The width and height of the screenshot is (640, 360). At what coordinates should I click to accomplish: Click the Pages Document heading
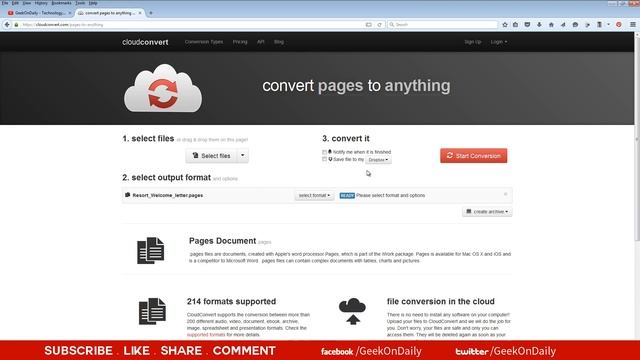pyautogui.click(x=222, y=241)
